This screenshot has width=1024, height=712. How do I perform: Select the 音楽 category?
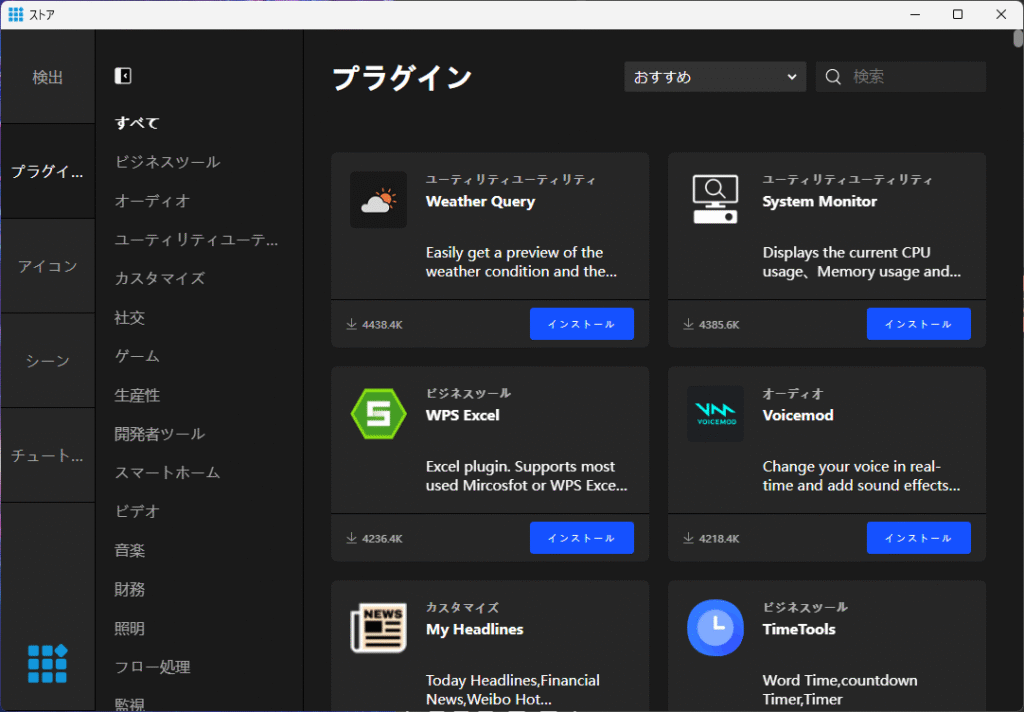129,551
